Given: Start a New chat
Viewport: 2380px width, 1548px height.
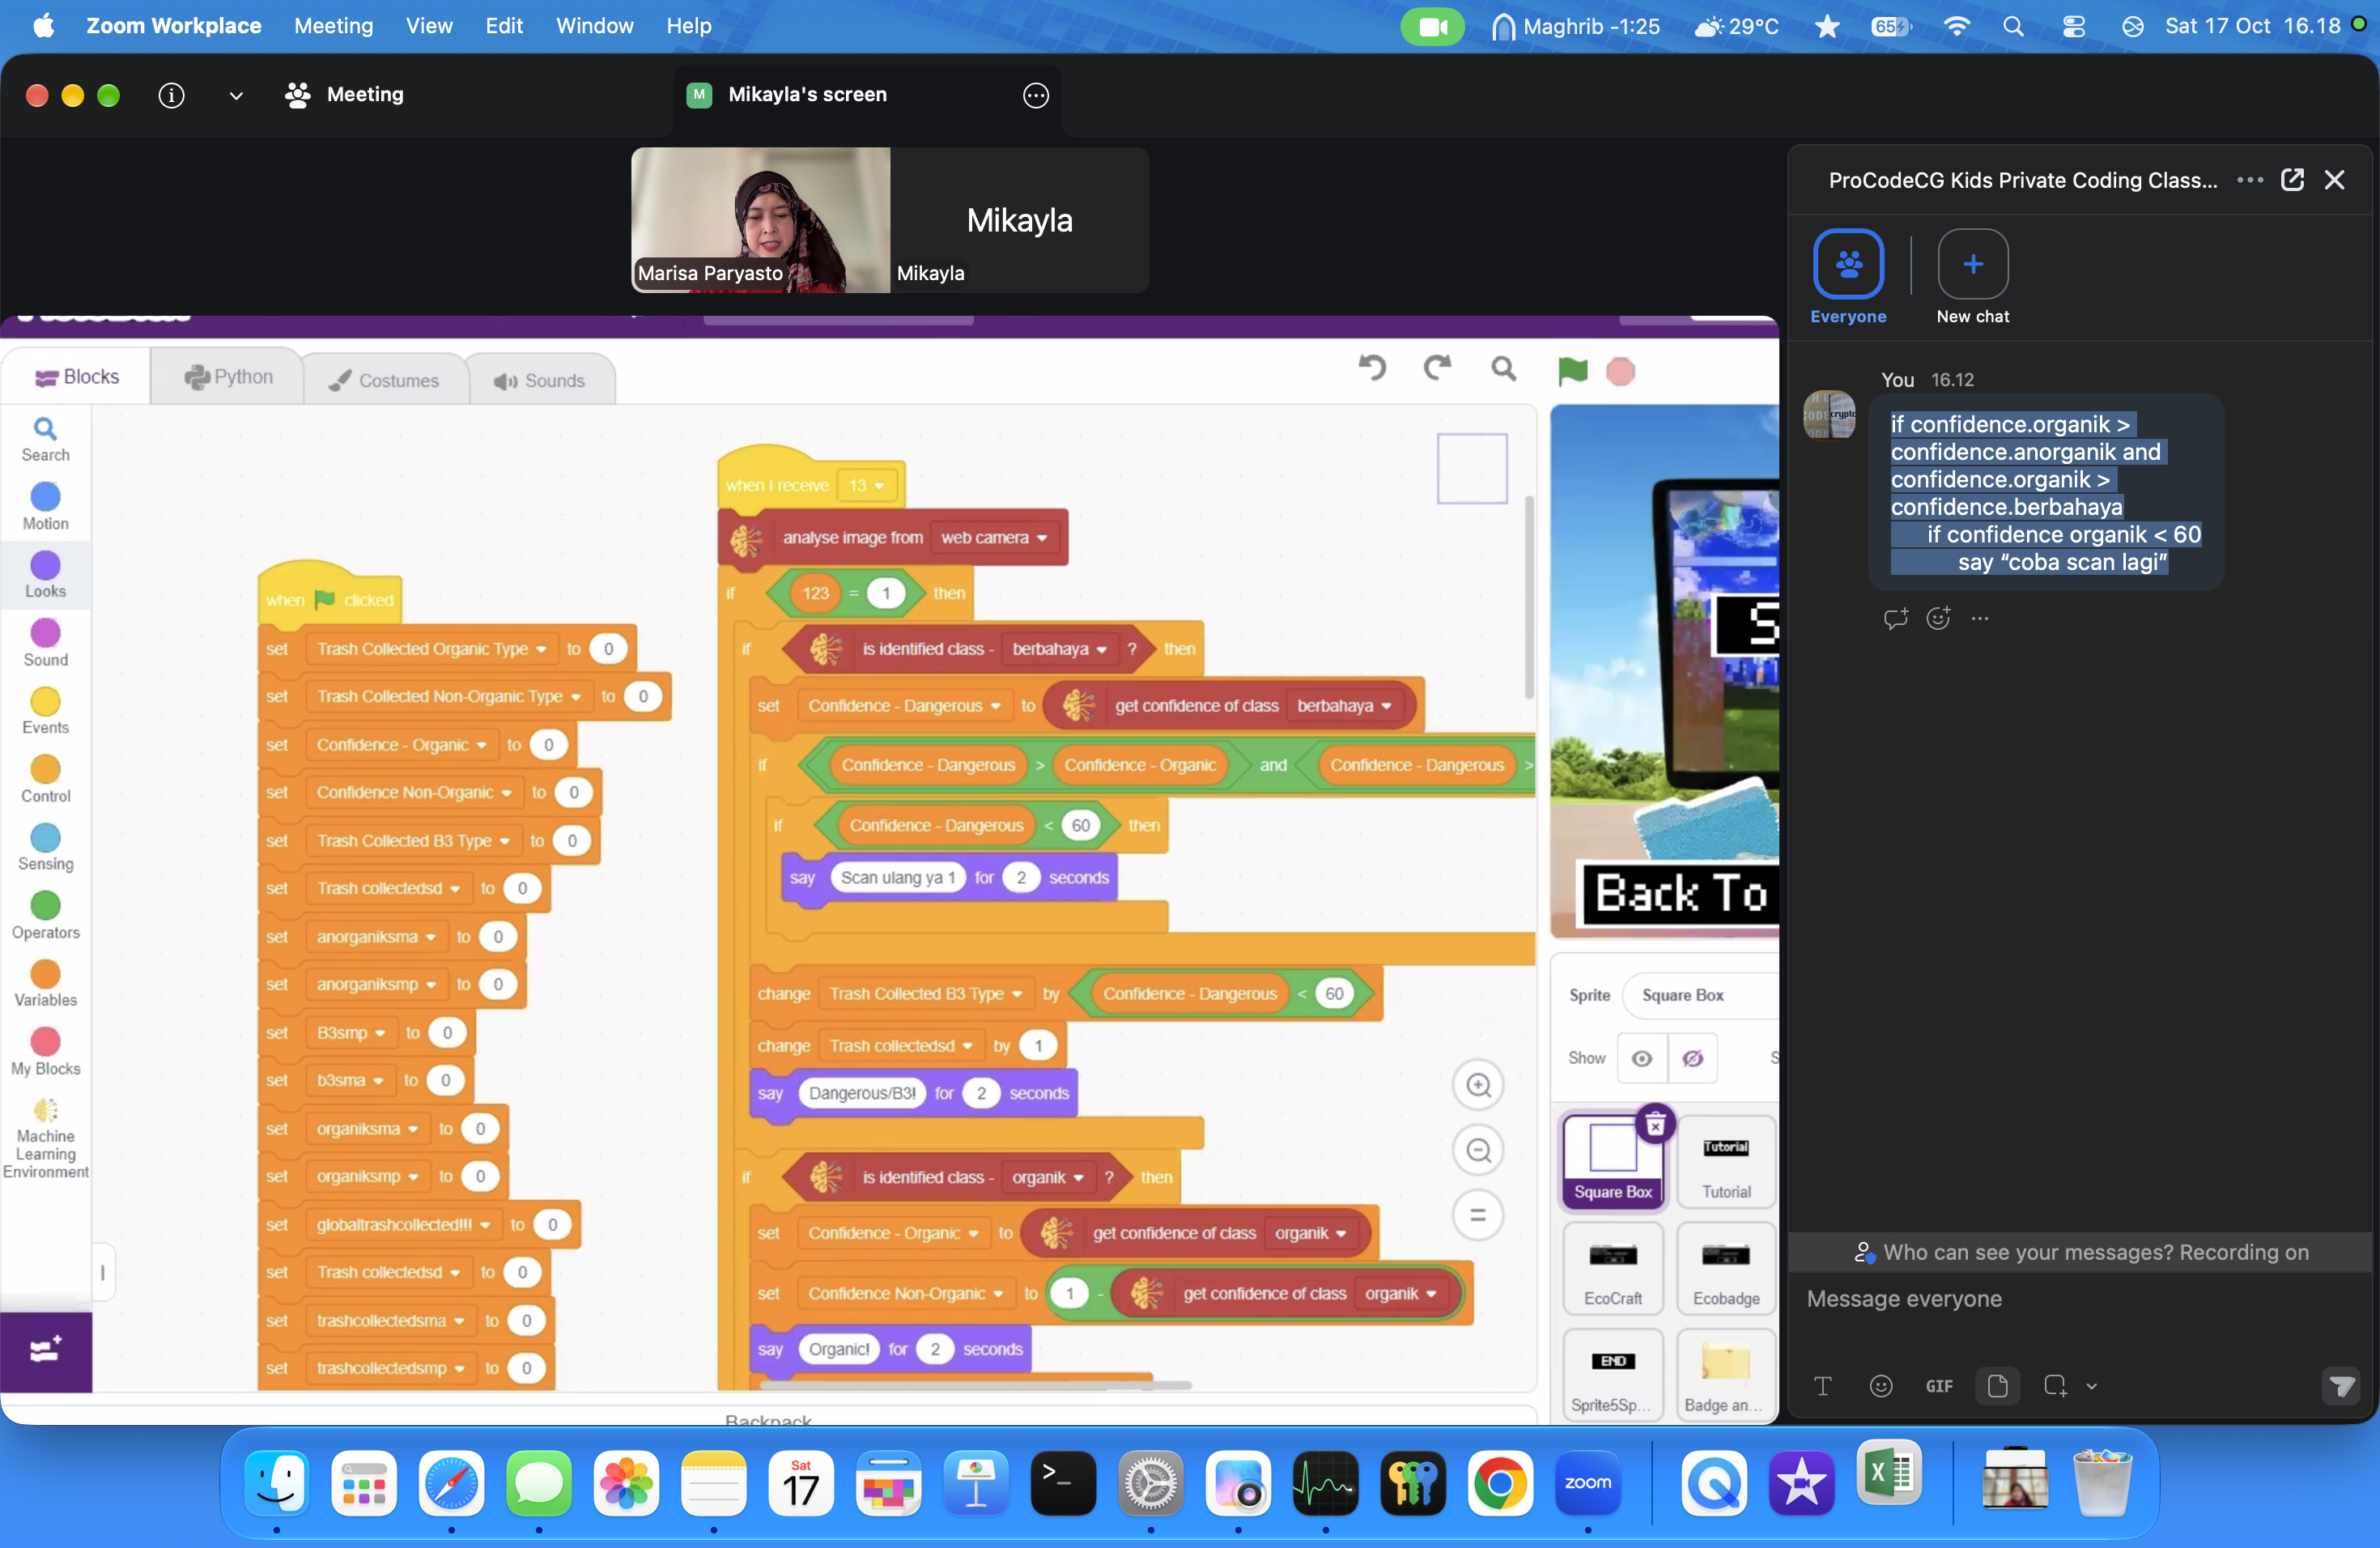Looking at the screenshot, I should point(1972,277).
